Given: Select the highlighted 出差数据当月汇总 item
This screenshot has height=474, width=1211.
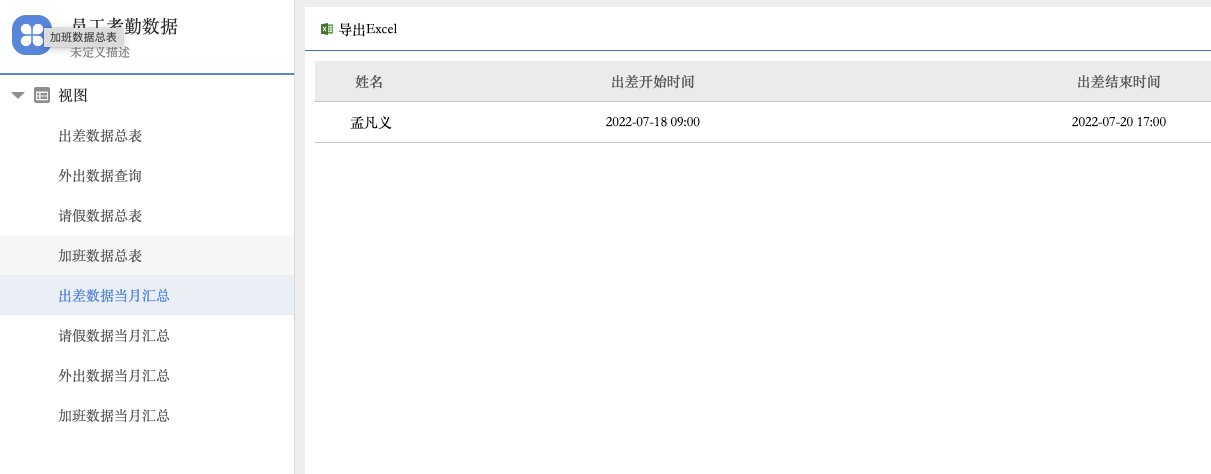Looking at the screenshot, I should pos(114,296).
